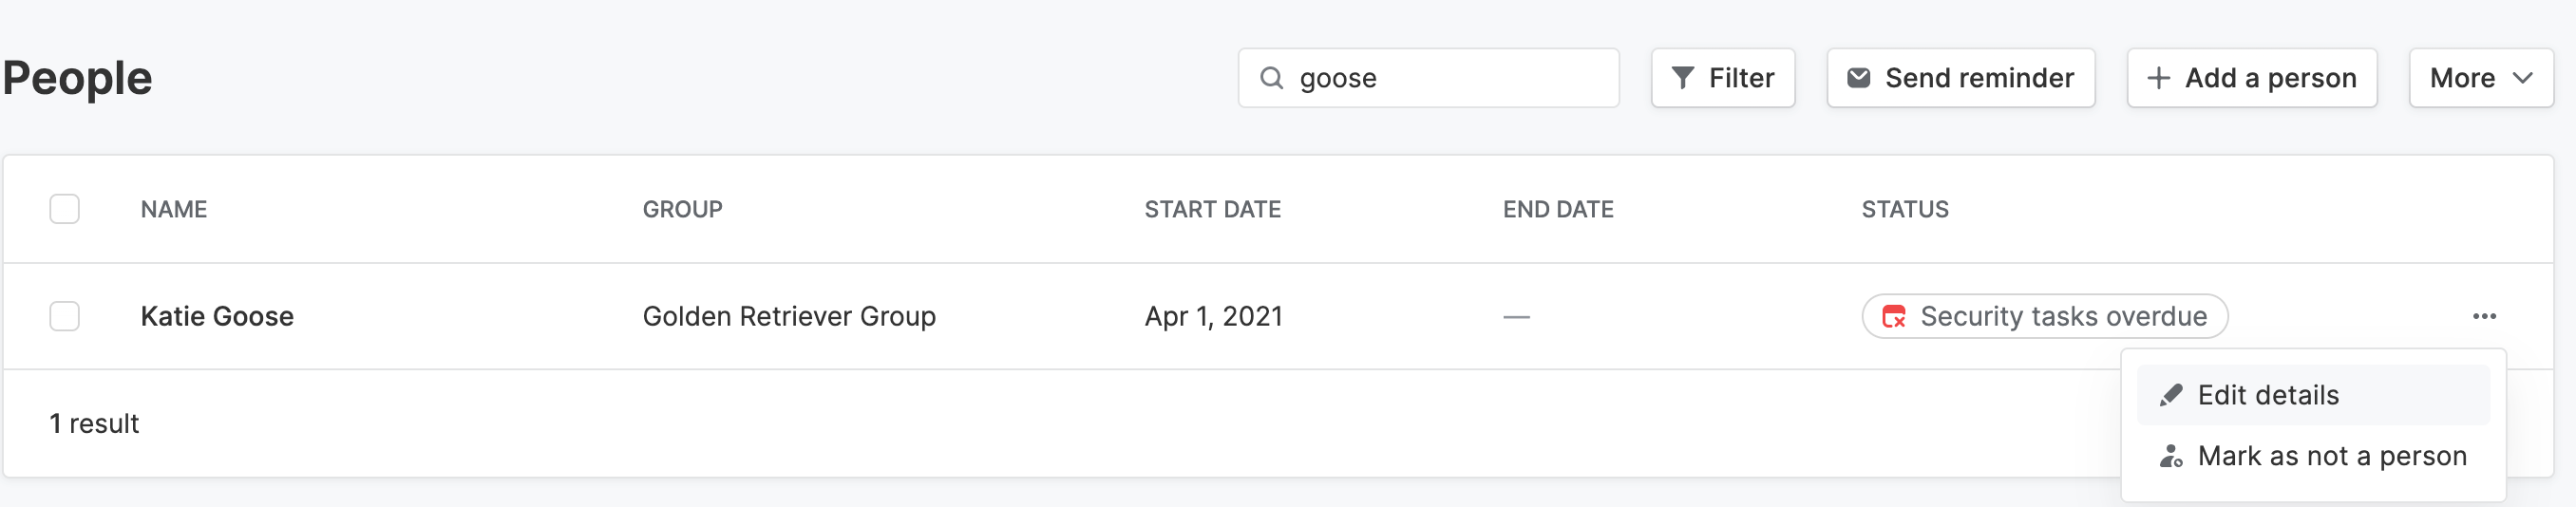Open the Filter button
The height and width of the screenshot is (507, 2576).
(1722, 78)
